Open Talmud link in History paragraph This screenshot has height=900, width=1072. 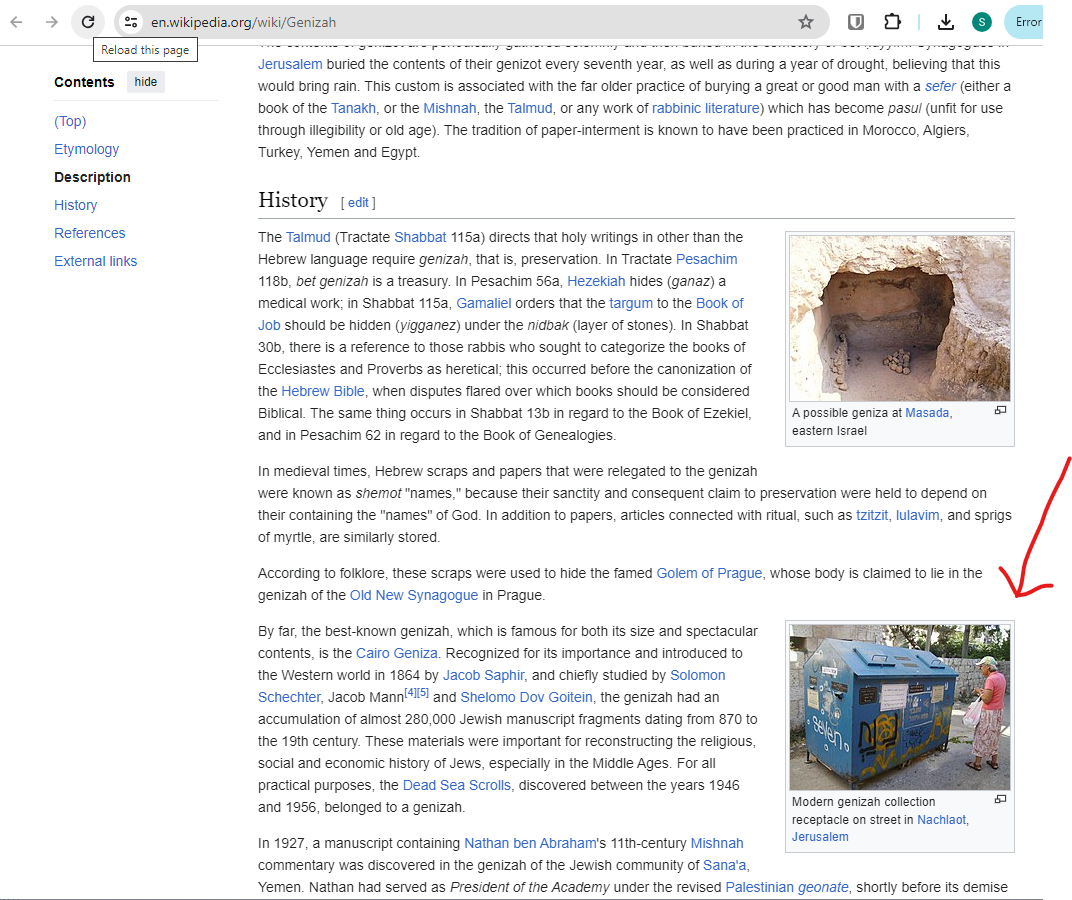tap(308, 237)
